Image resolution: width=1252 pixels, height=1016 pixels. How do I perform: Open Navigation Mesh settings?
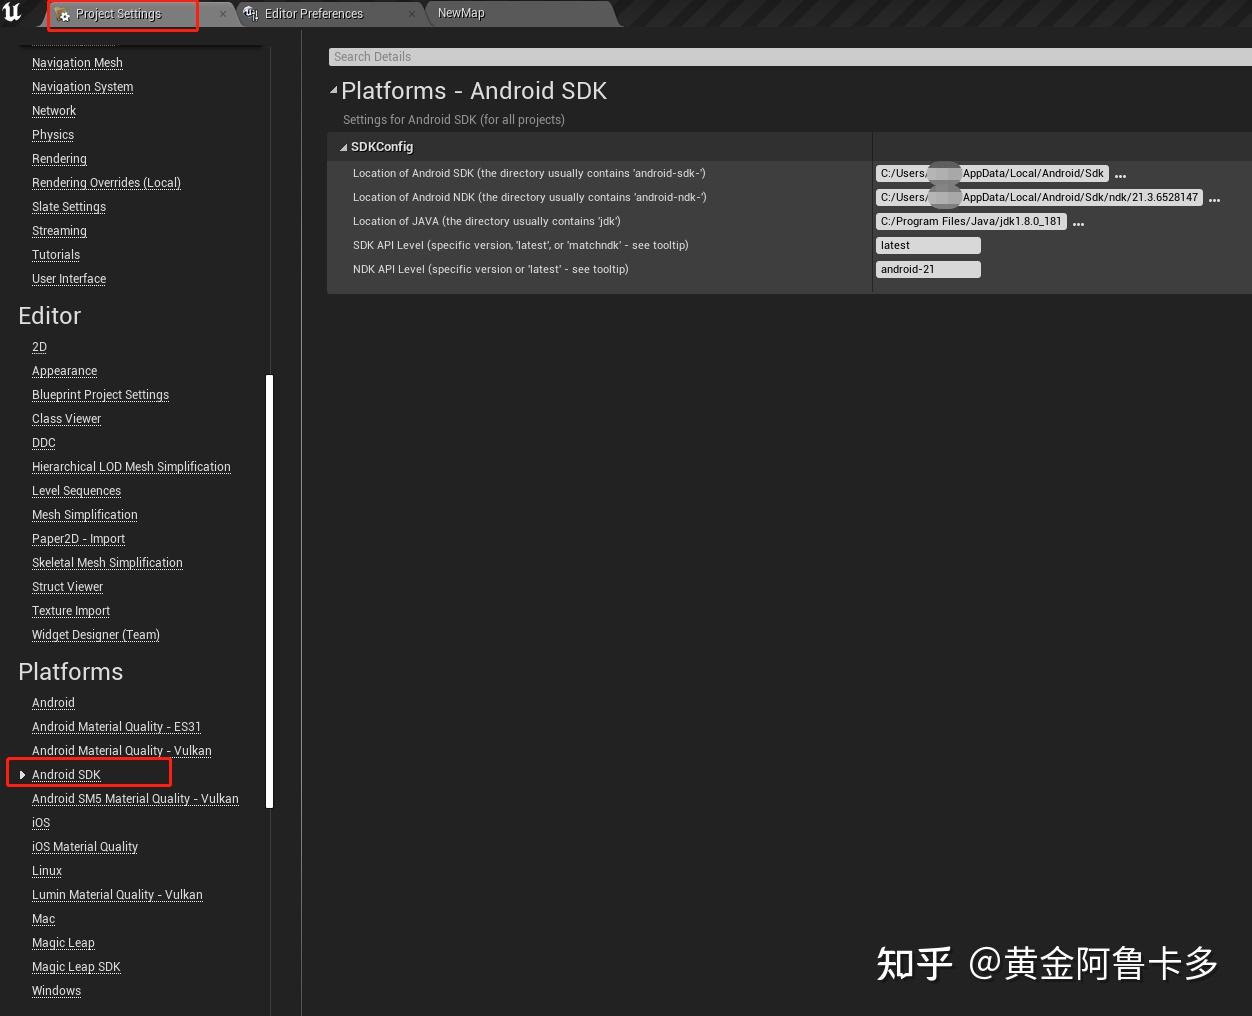click(77, 63)
